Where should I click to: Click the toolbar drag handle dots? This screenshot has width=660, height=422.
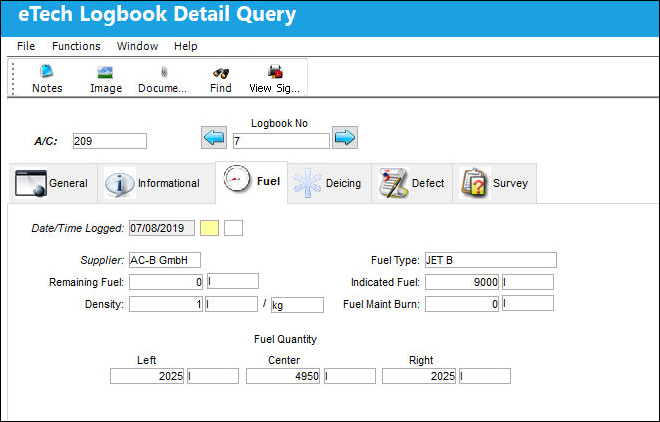point(13,78)
